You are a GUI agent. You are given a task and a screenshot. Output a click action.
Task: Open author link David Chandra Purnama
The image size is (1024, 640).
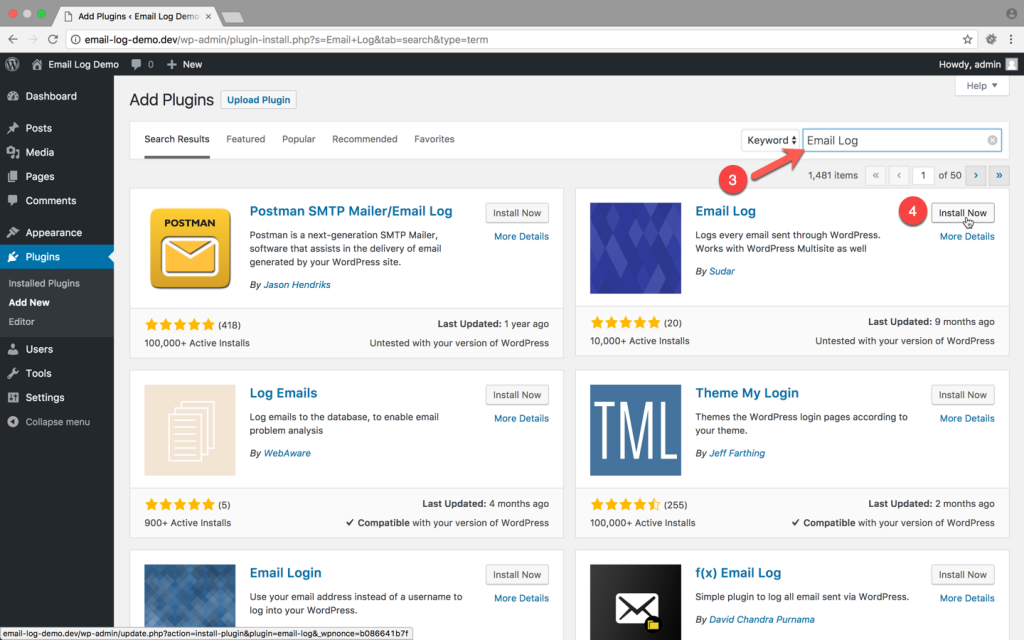(x=761, y=620)
